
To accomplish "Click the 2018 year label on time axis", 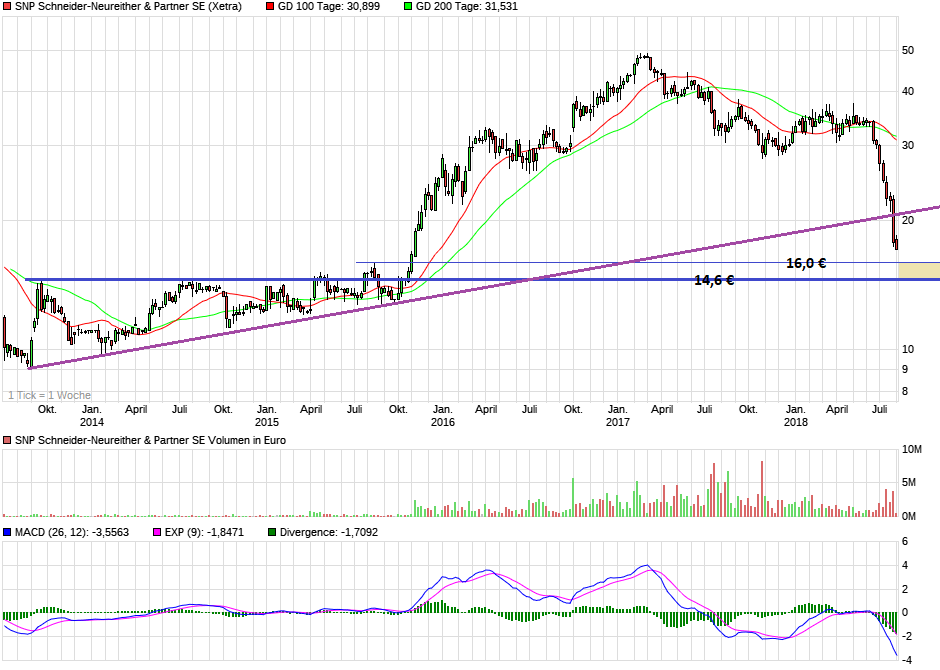I will point(796,422).
